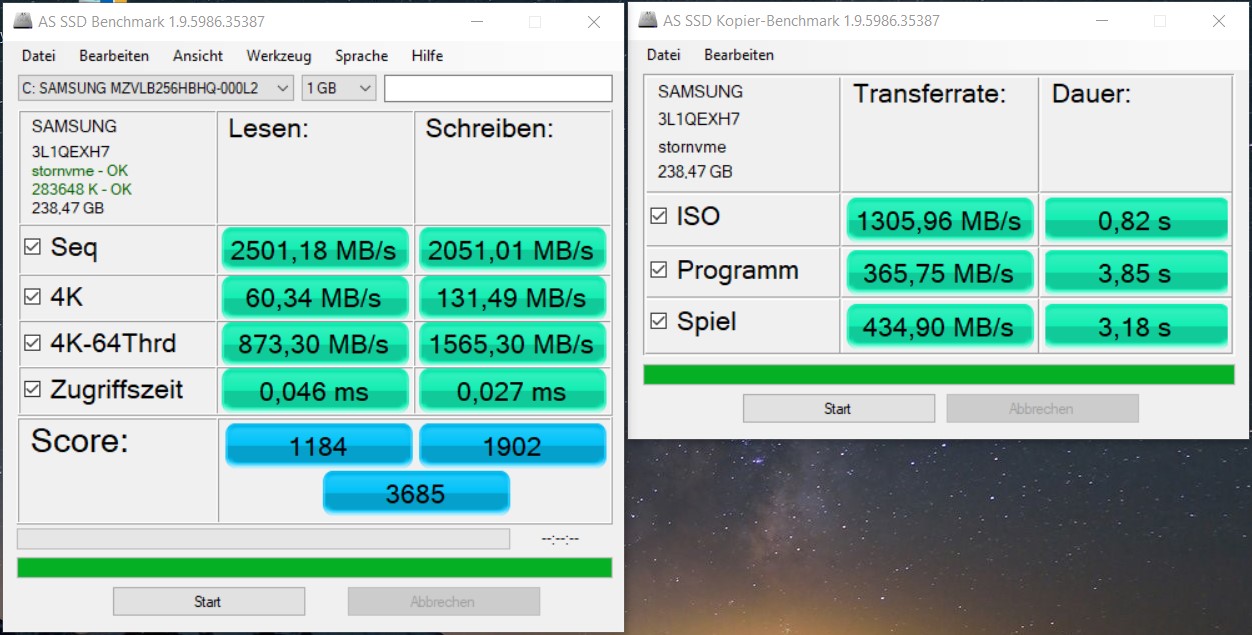Click the ISO transfer rate 1305,96 MB/s

[940, 220]
